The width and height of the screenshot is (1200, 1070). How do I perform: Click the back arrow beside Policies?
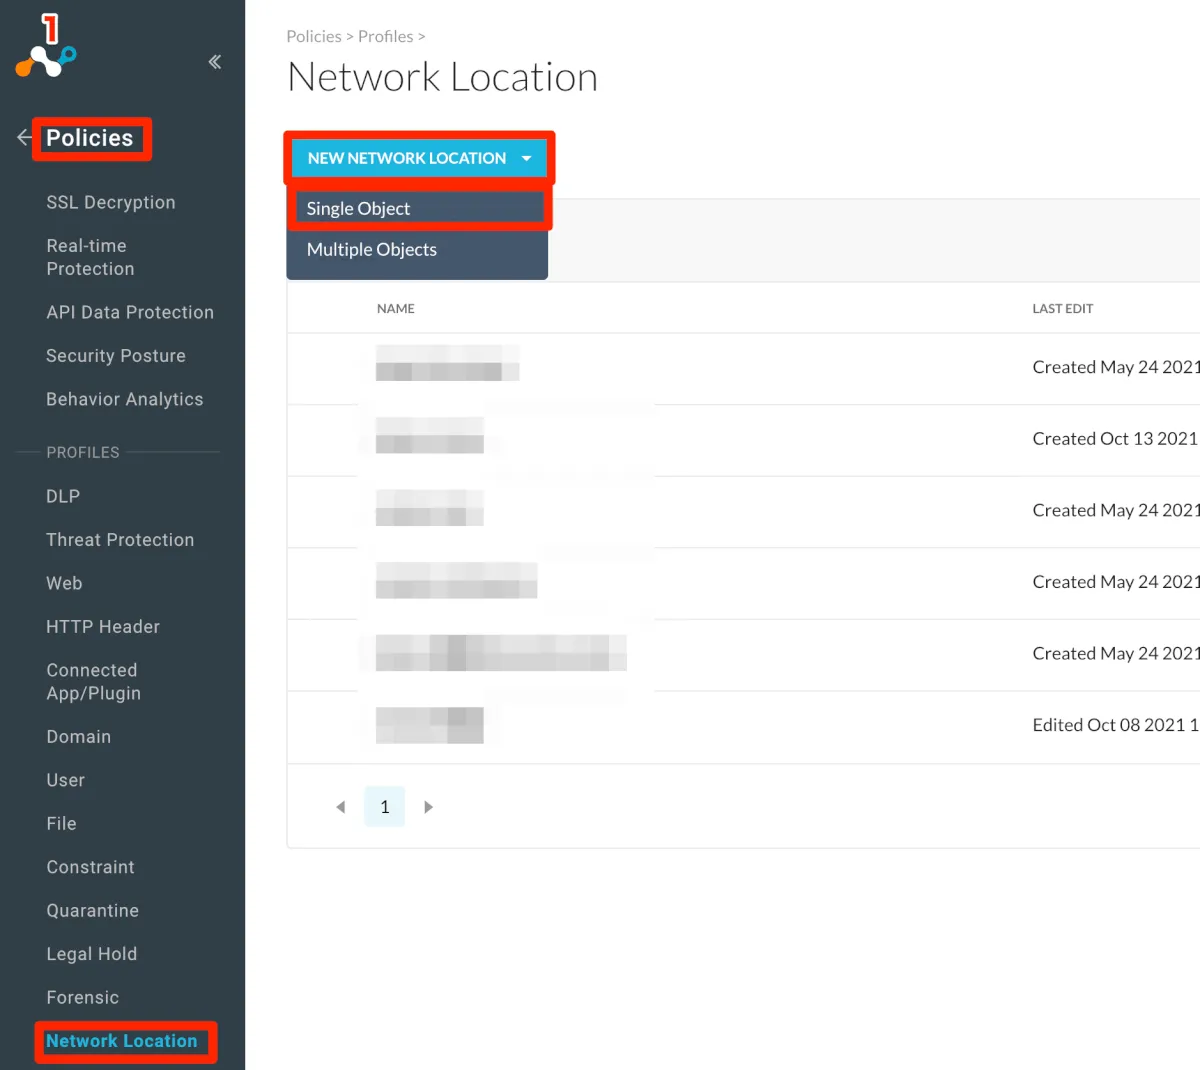(x=24, y=138)
